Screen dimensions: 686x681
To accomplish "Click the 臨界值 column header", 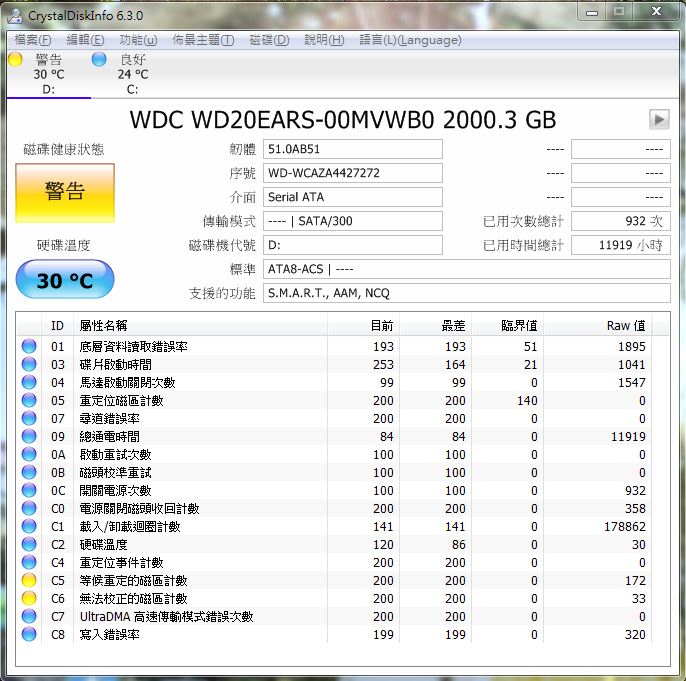I will pyautogui.click(x=508, y=326).
